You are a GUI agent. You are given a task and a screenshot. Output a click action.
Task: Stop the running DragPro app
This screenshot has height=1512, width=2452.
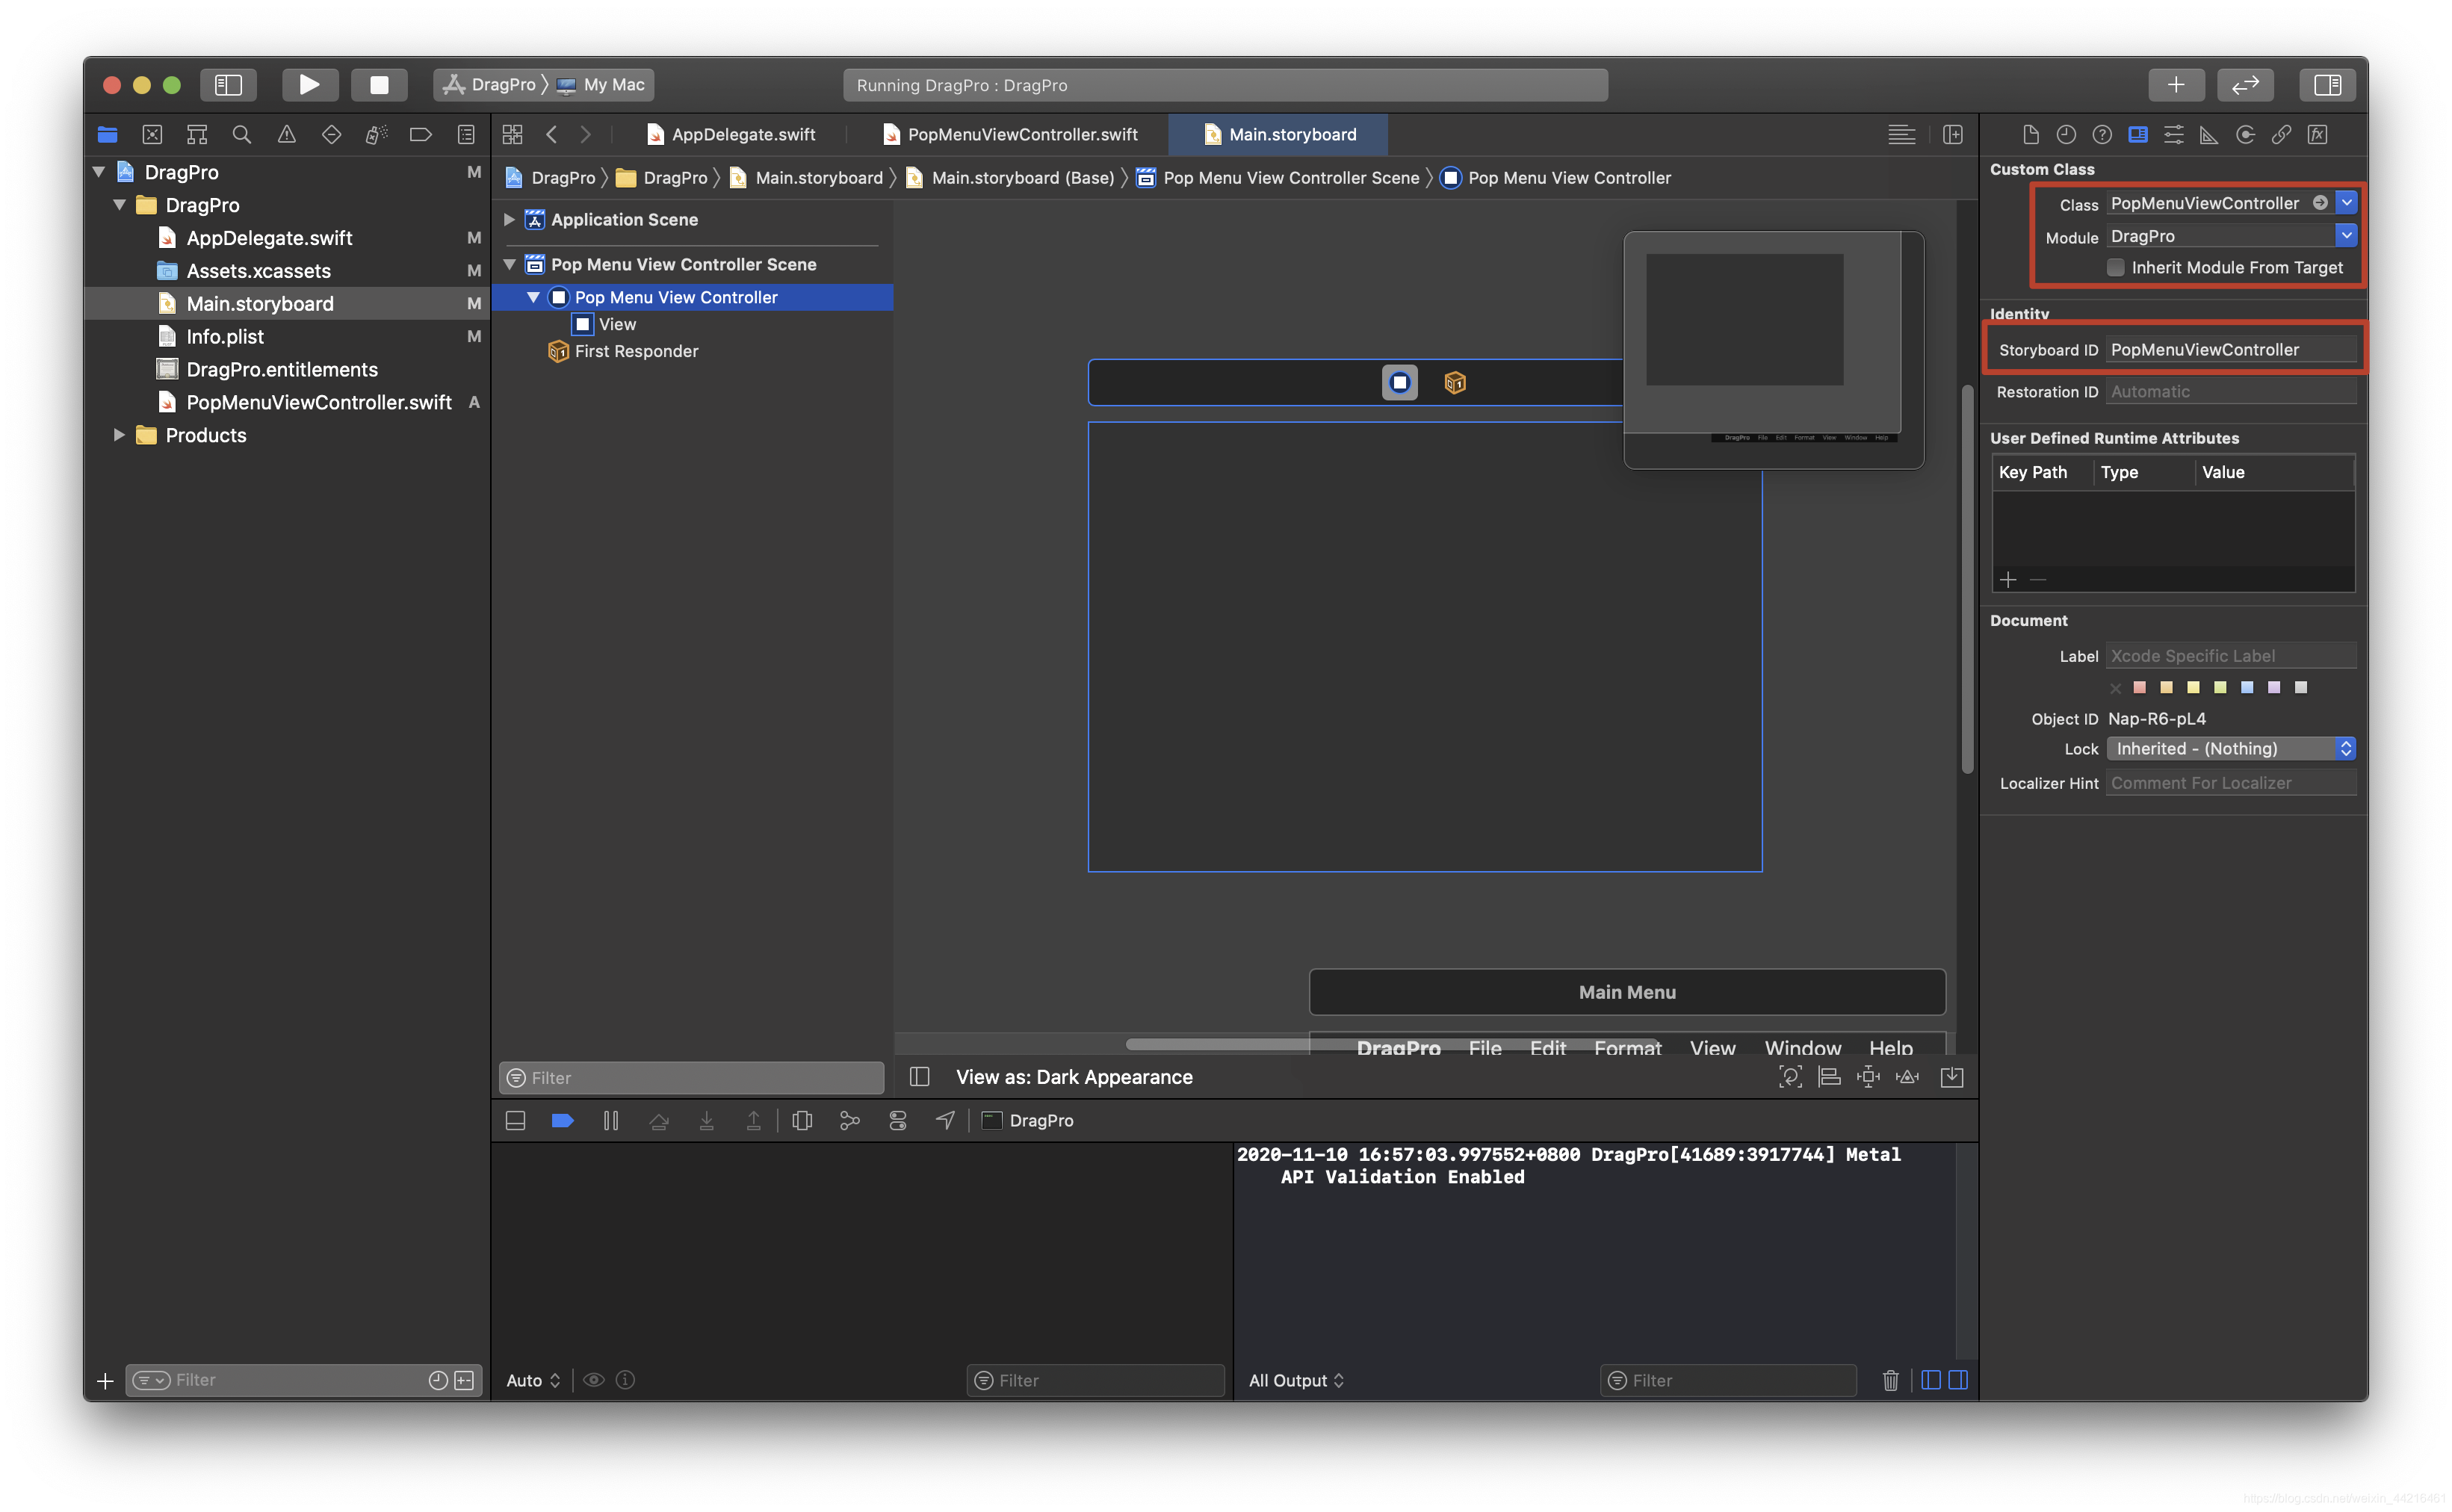[379, 85]
